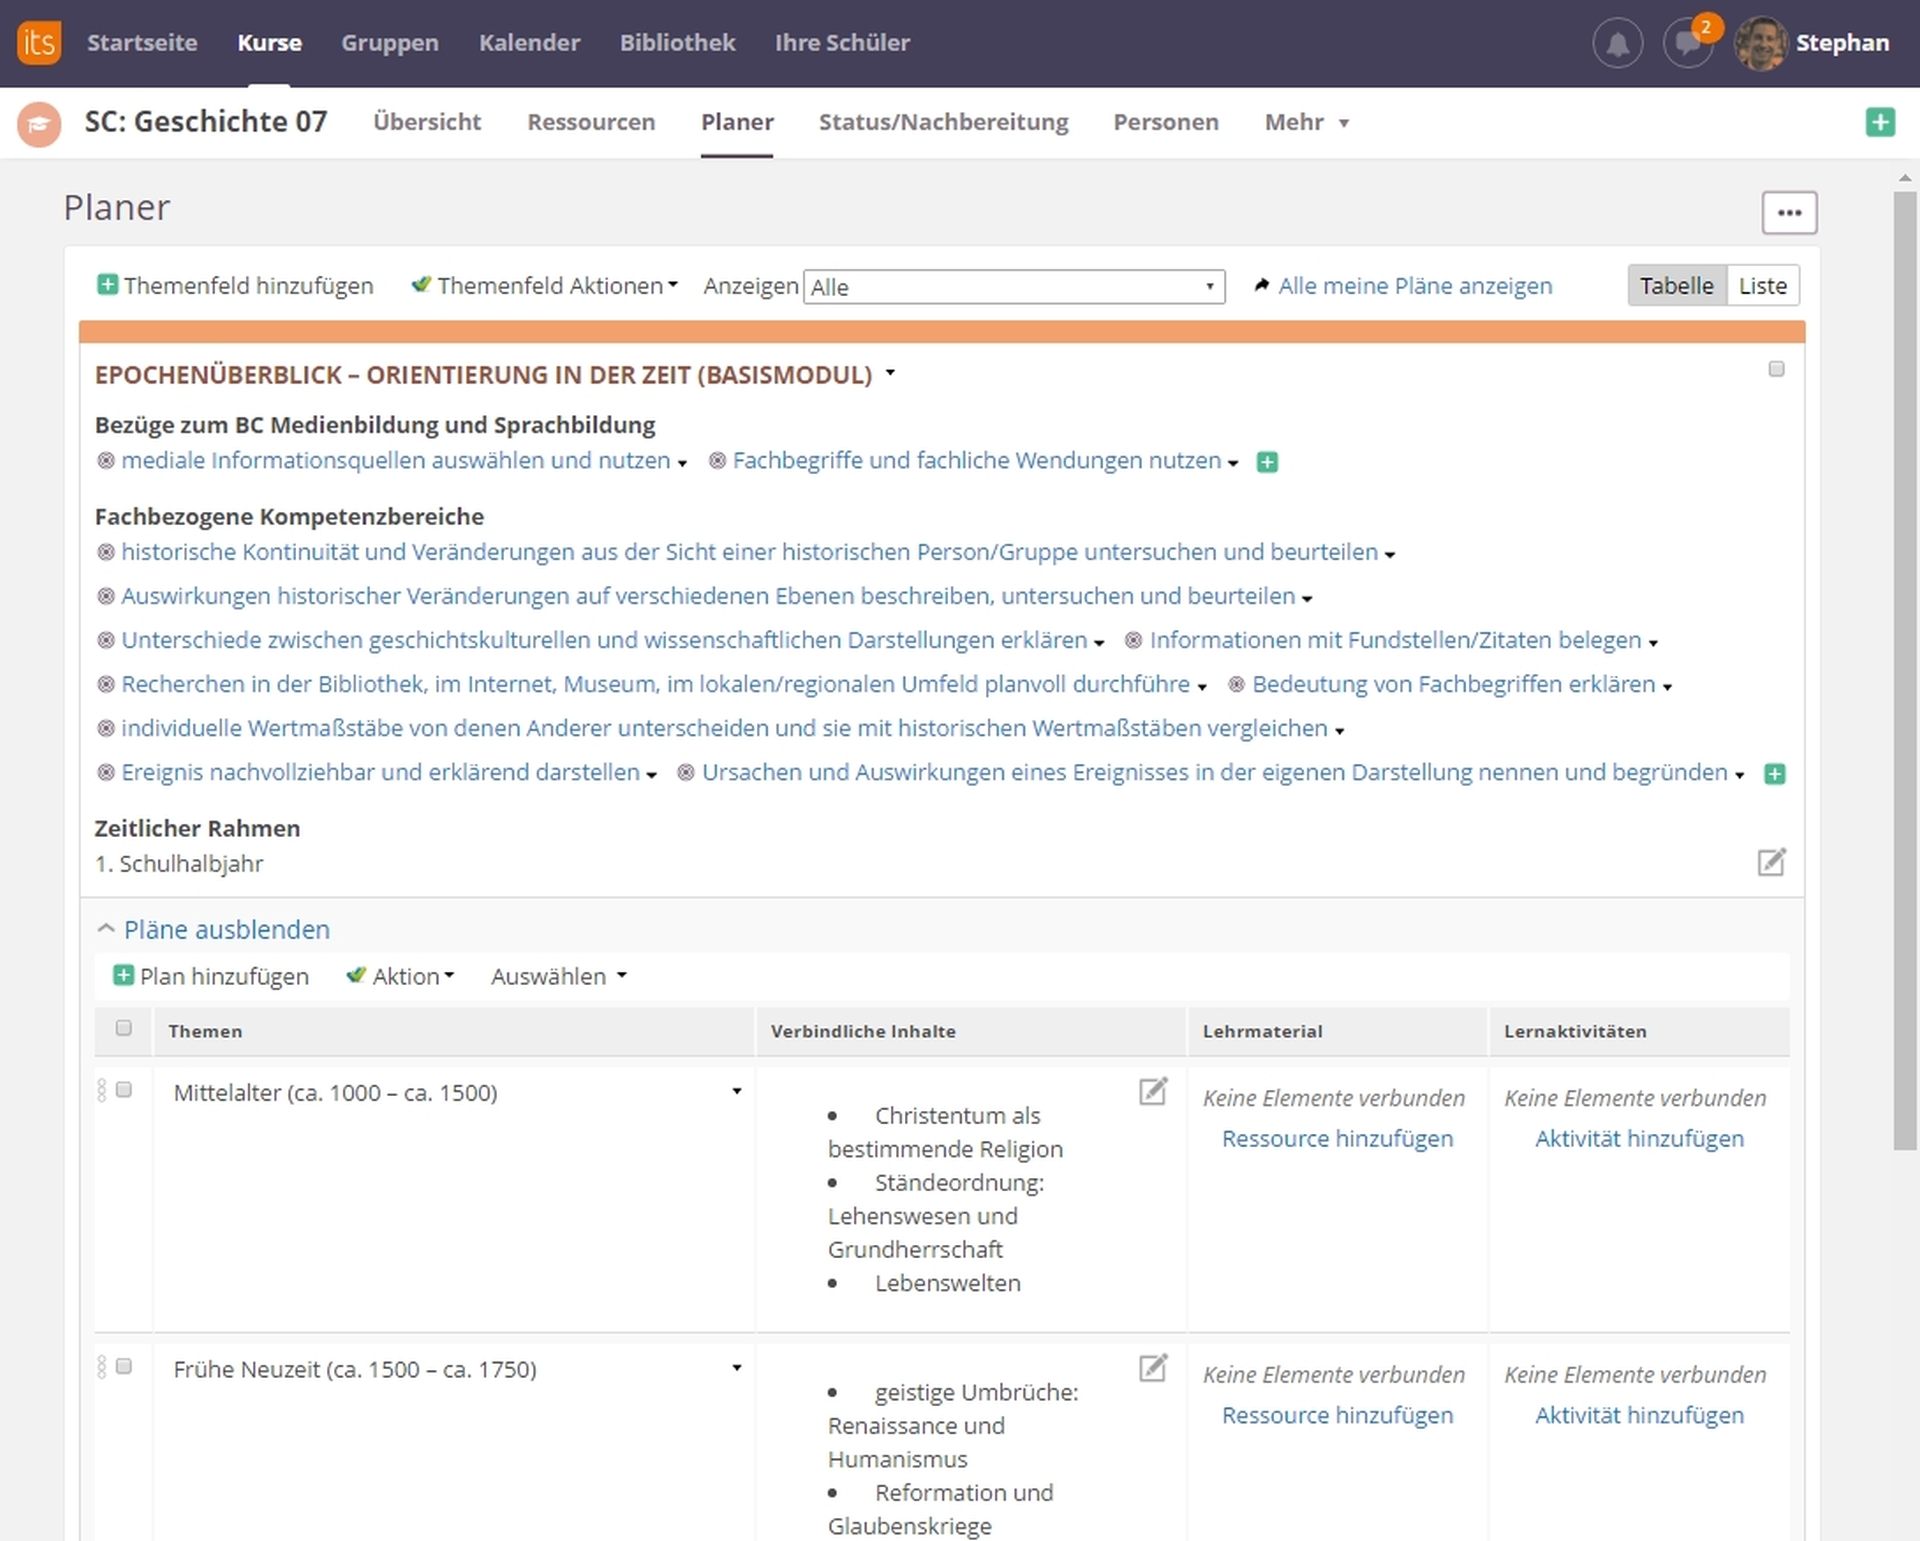Open the Mehr menu in course navigation
Viewport: 1920px width, 1541px height.
[1306, 122]
